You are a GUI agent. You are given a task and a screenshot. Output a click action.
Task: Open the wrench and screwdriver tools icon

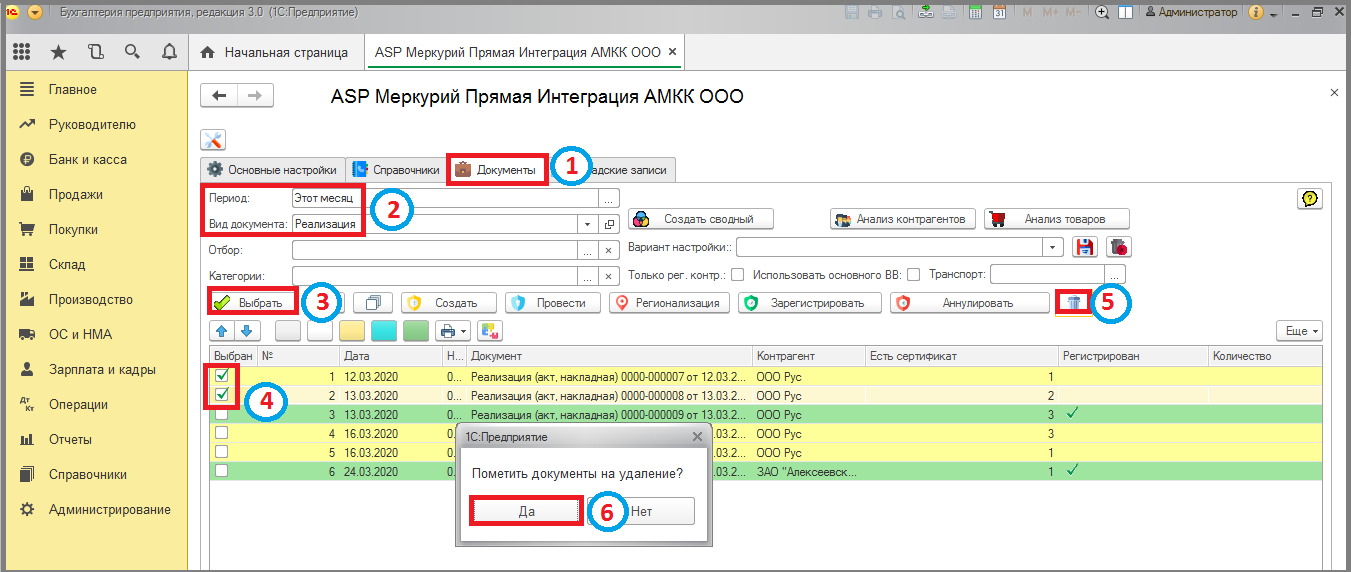tap(213, 140)
